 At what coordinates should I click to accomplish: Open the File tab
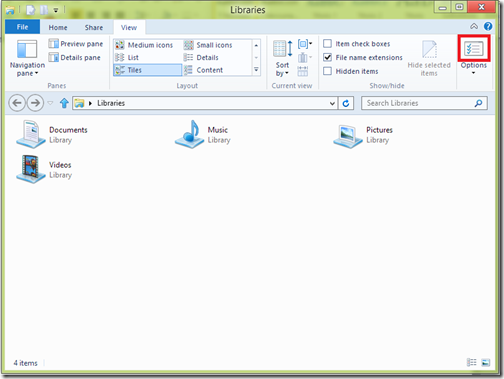coord(22,27)
